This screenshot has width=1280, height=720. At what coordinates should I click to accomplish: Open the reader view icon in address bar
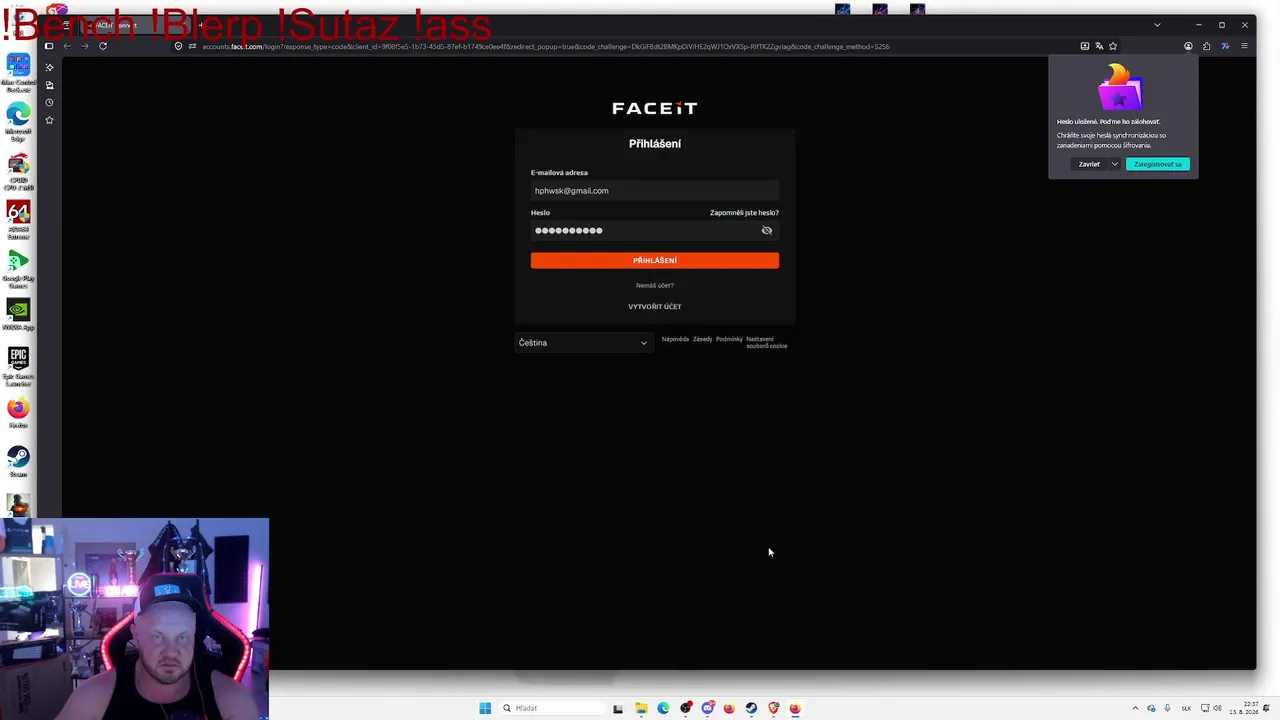coord(1085,46)
